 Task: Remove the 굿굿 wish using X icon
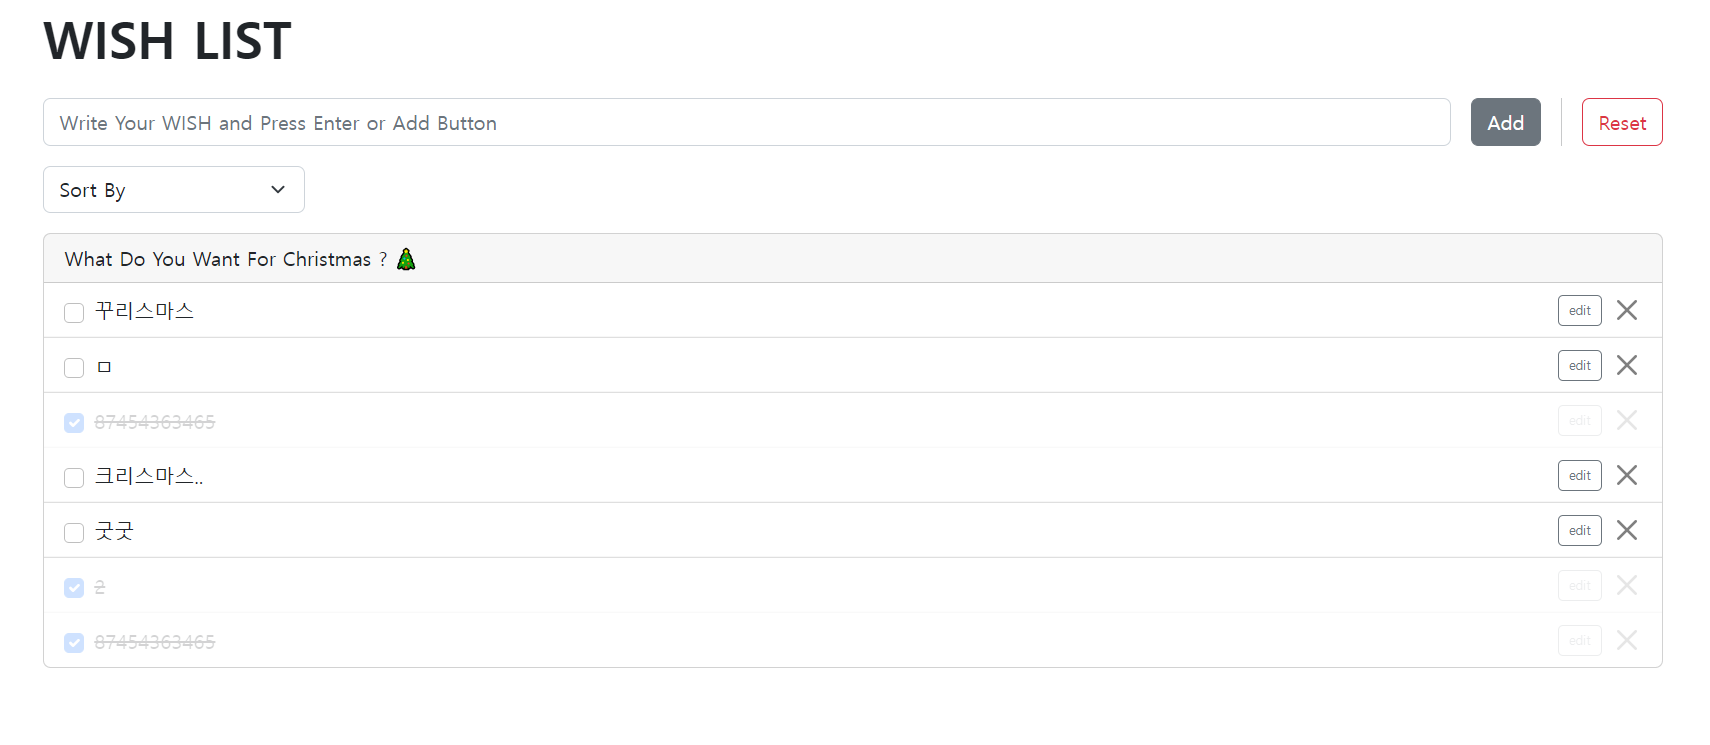[x=1627, y=530]
